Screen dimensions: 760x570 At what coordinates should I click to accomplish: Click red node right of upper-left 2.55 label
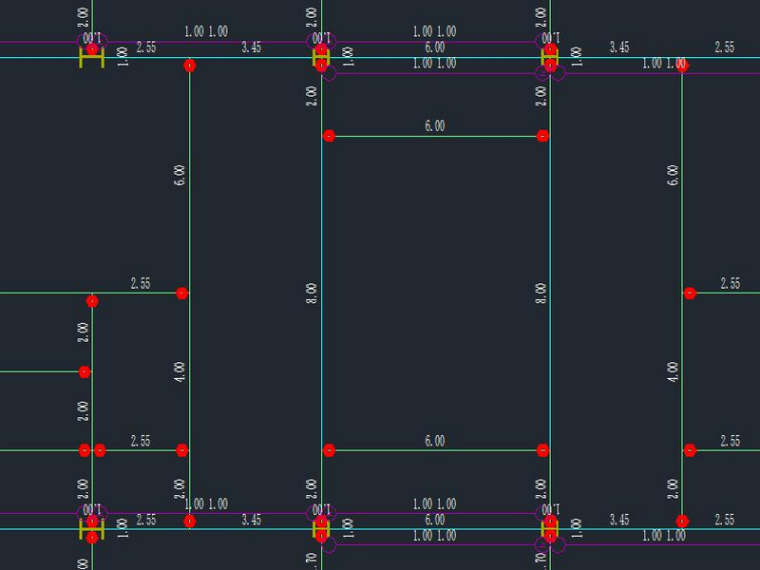point(182,293)
